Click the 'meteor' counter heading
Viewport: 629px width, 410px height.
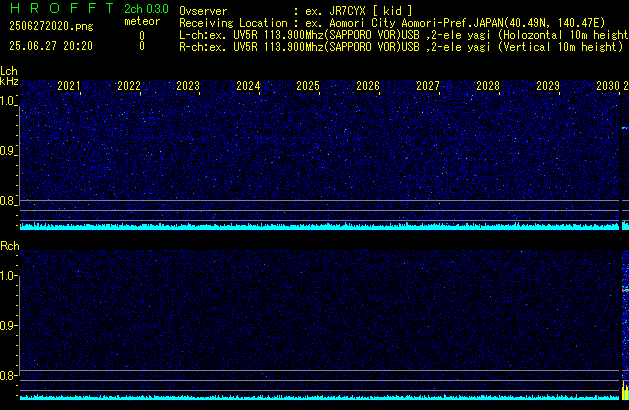pyautogui.click(x=142, y=21)
